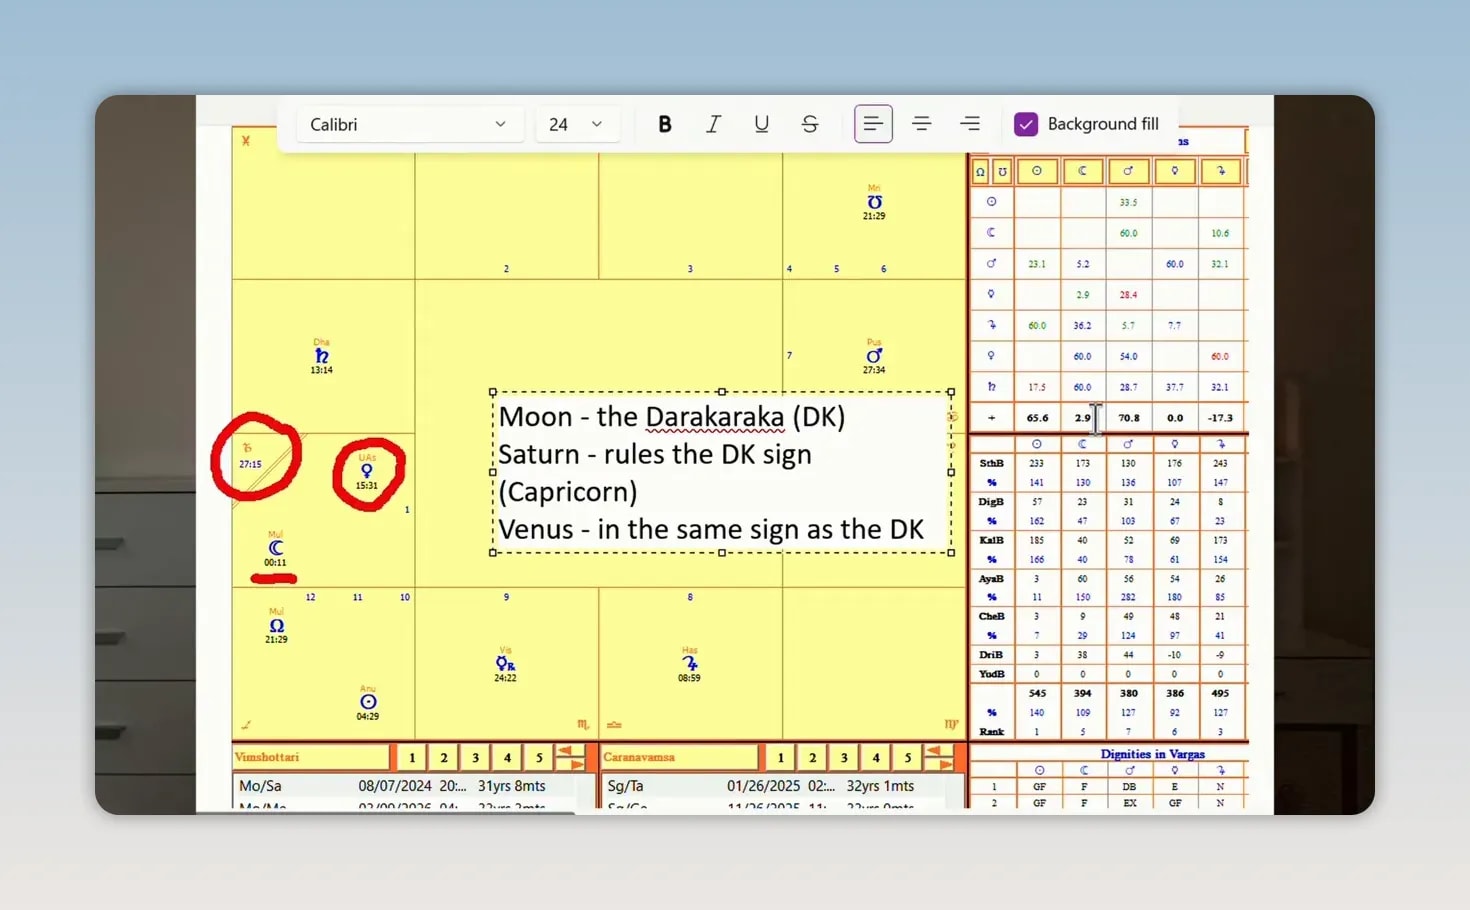Place cursor in the 'Venus - in the same sign' line
Screen dimensions: 1470x910
pyautogui.click(x=711, y=529)
